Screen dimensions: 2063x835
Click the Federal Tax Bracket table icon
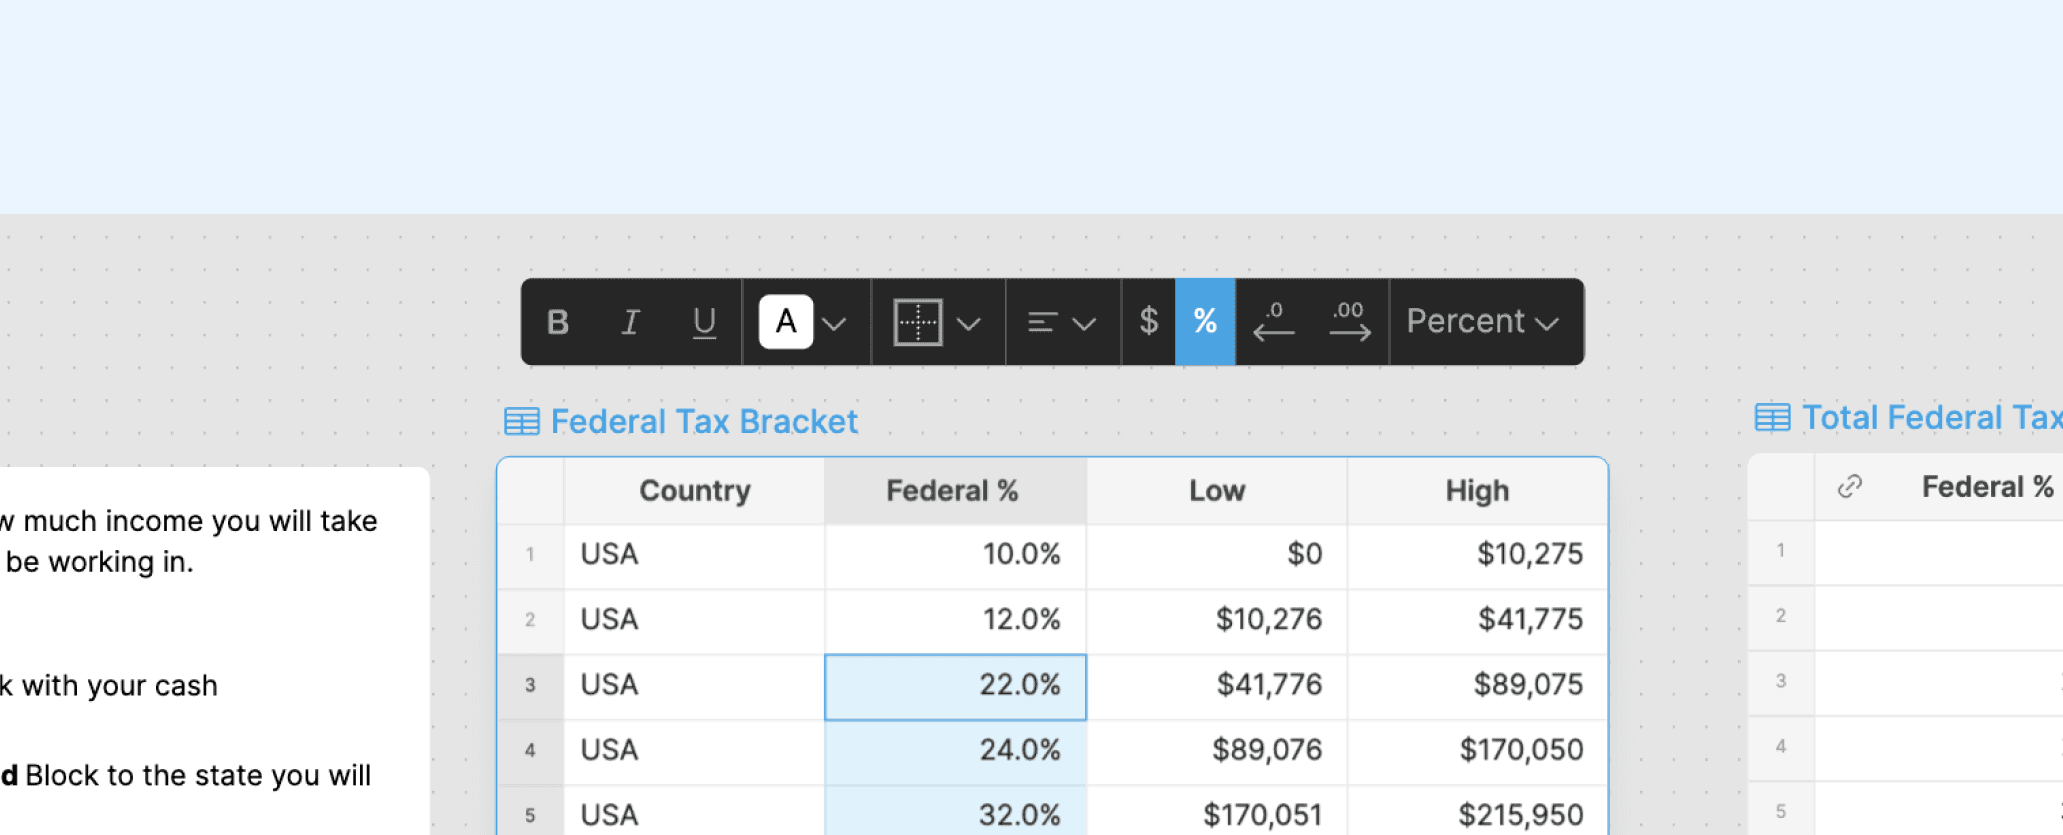click(522, 422)
